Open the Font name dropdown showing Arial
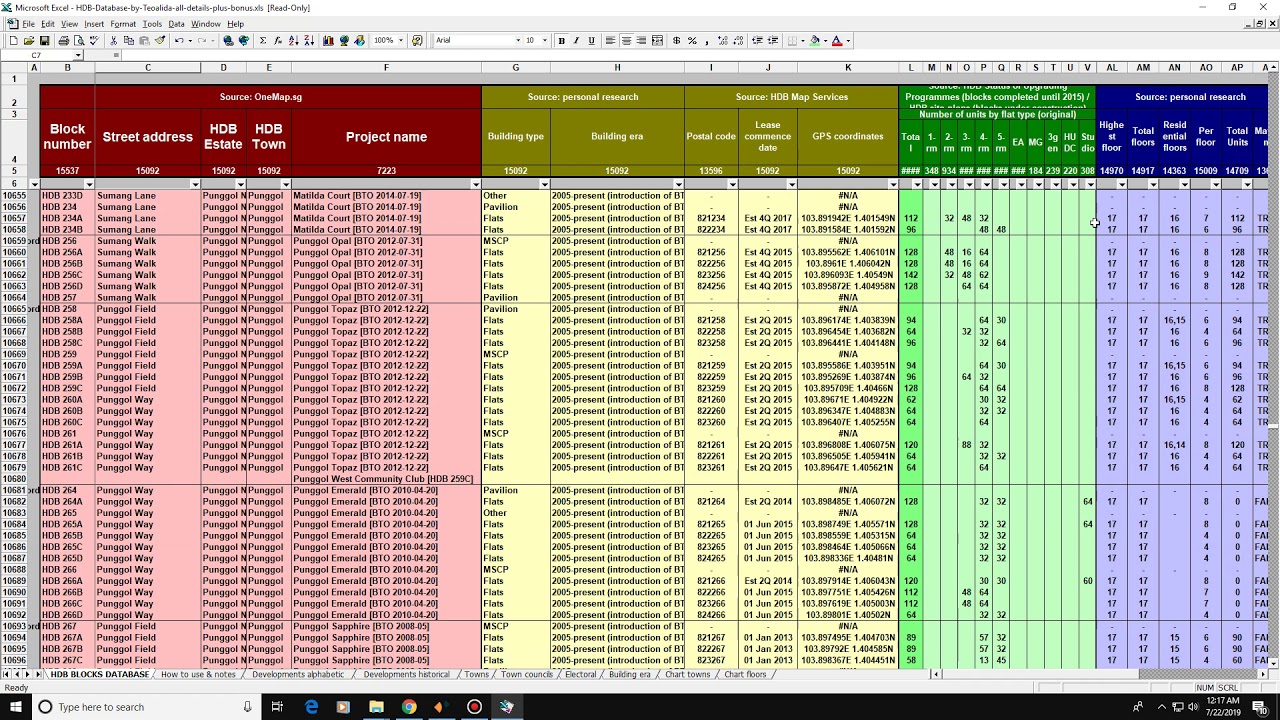 pyautogui.click(x=479, y=41)
